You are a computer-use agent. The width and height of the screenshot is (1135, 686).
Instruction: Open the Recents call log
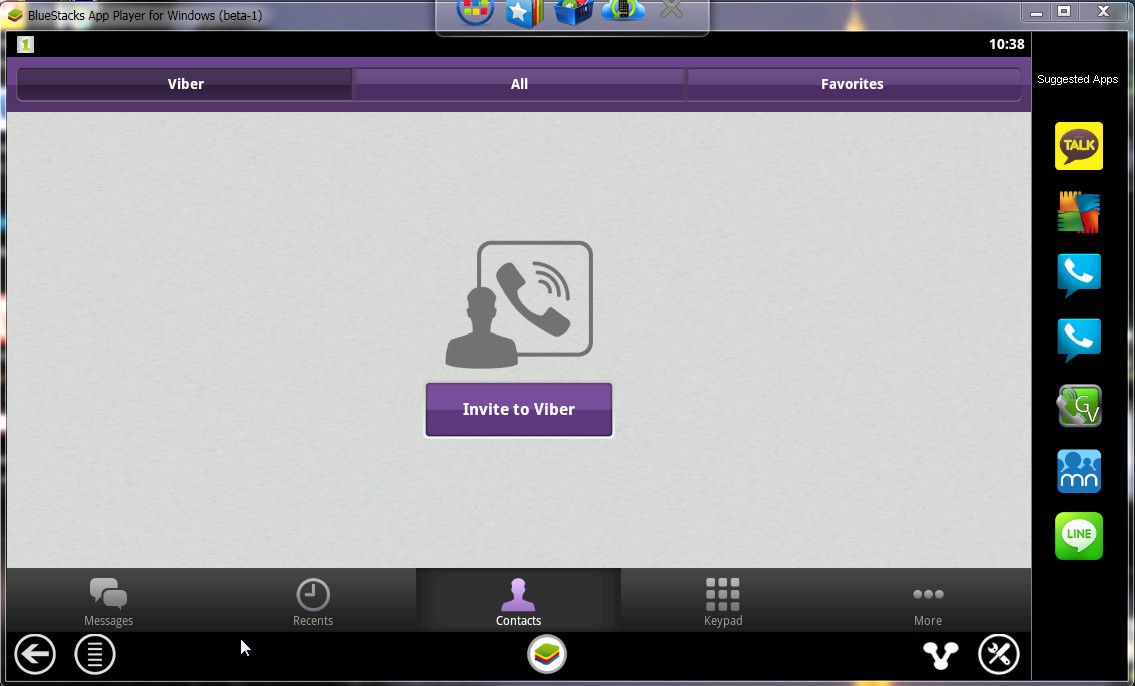313,601
